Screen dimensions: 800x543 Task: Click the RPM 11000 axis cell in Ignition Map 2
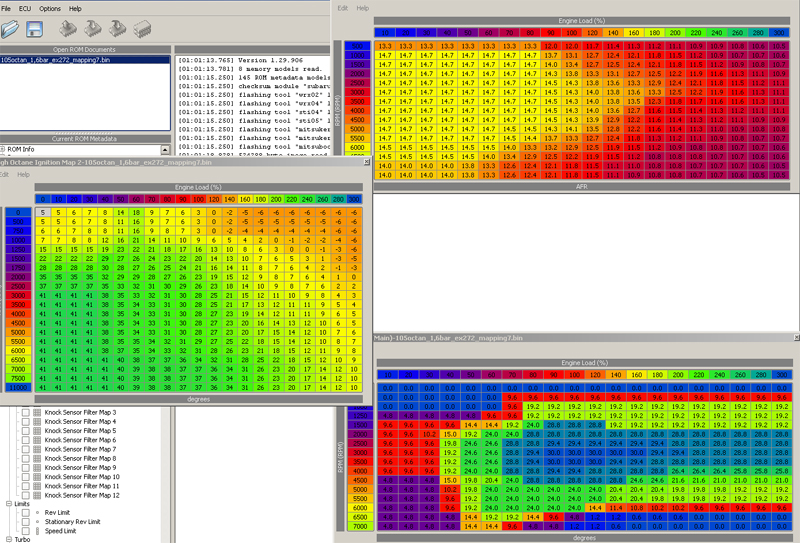[18, 387]
